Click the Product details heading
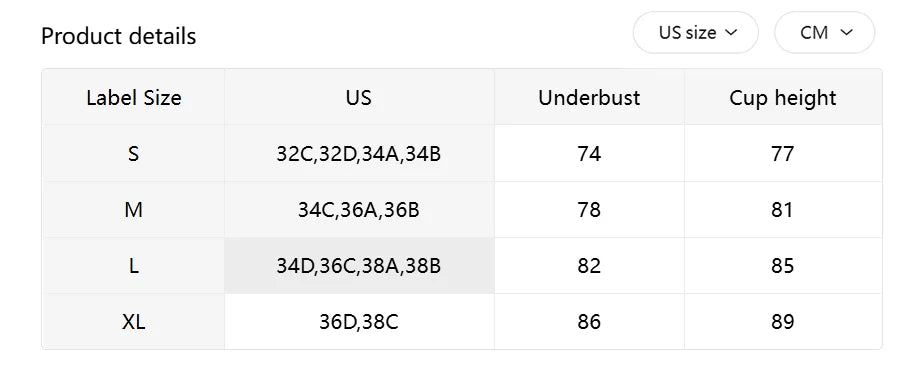The height and width of the screenshot is (369, 923). coord(118,36)
